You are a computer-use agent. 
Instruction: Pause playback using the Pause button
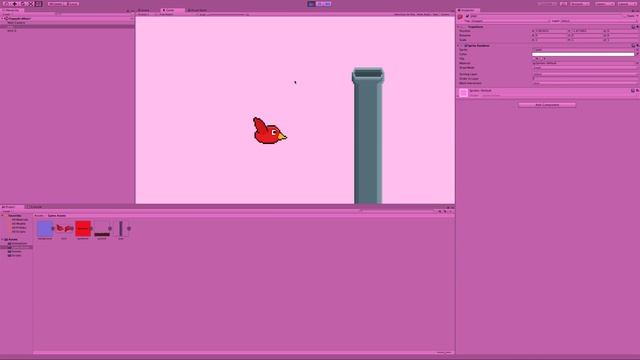320,4
